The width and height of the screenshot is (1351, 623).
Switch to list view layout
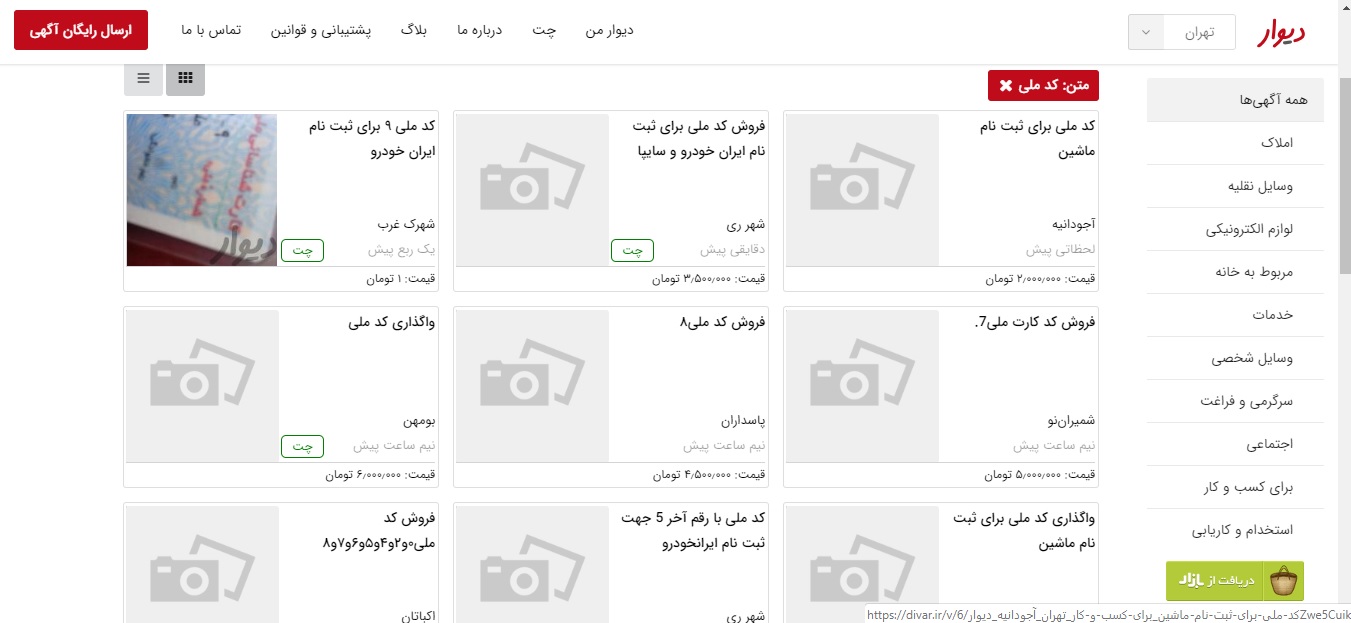(144, 78)
